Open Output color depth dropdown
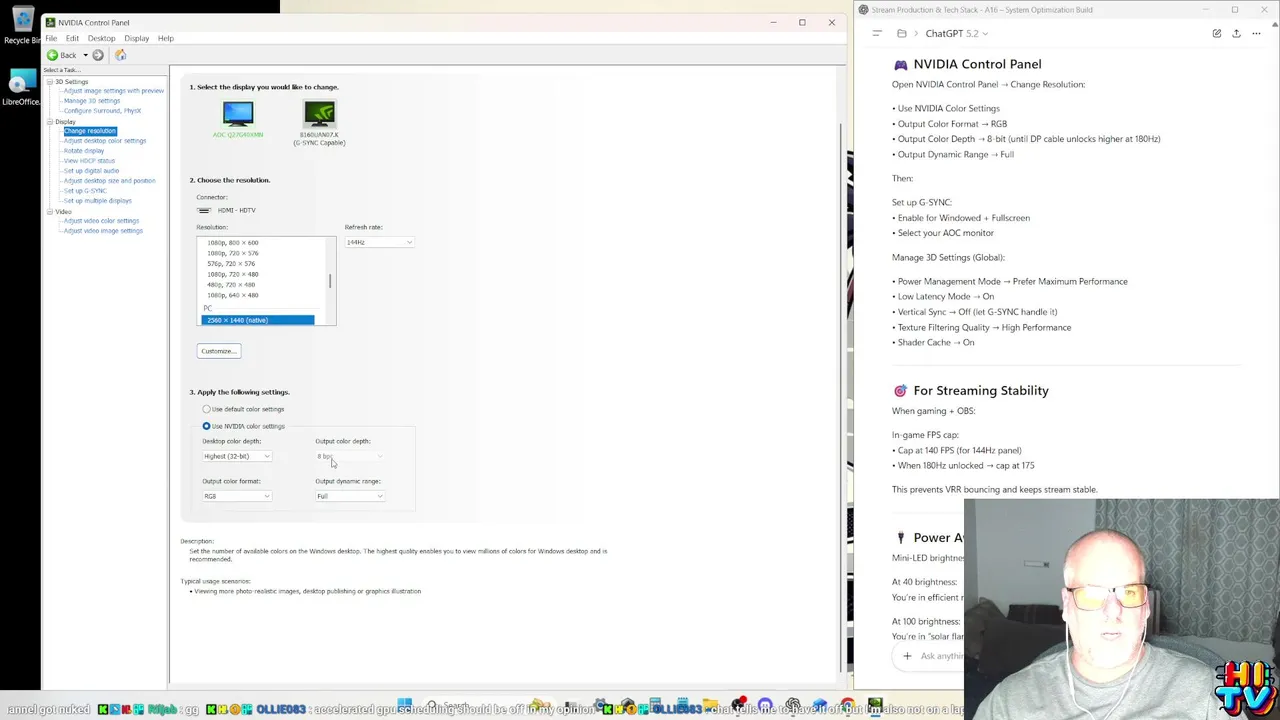Image resolution: width=1280 pixels, height=720 pixels. point(350,456)
